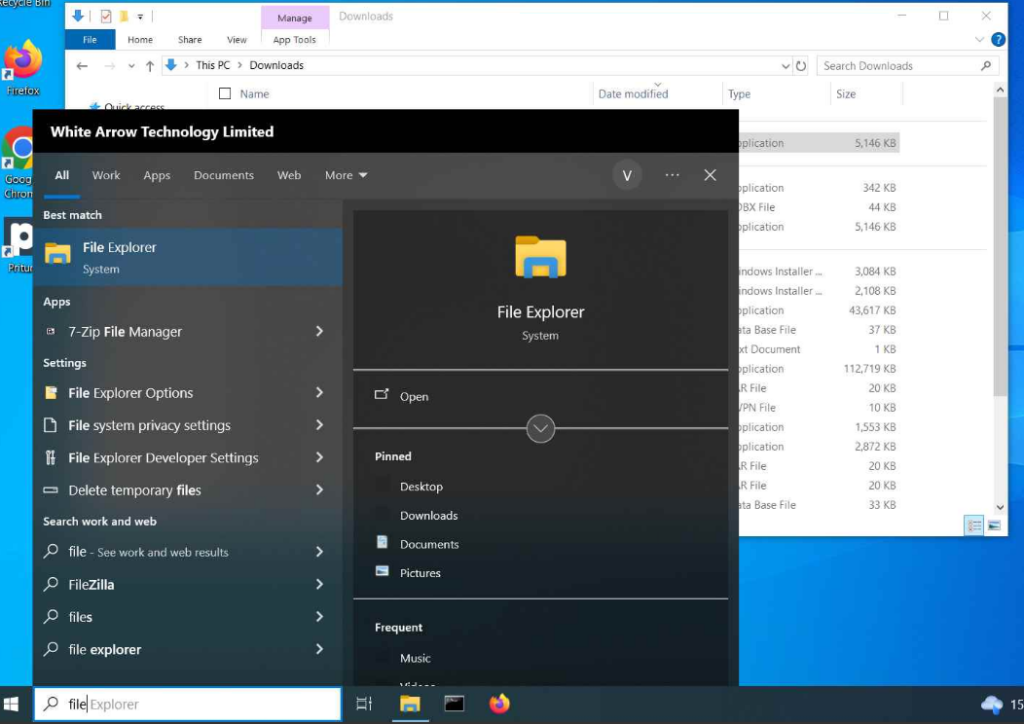Image resolution: width=1024 pixels, height=724 pixels.
Task: Switch to the Apps search filter tab
Action: [157, 175]
